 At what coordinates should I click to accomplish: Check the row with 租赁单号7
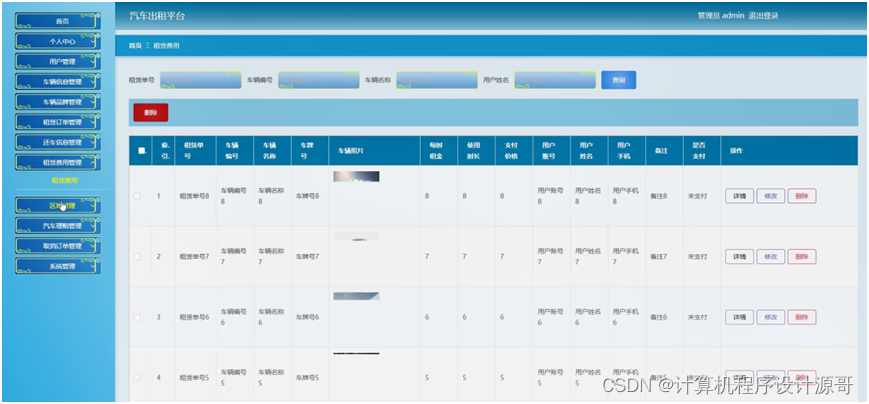click(x=137, y=257)
